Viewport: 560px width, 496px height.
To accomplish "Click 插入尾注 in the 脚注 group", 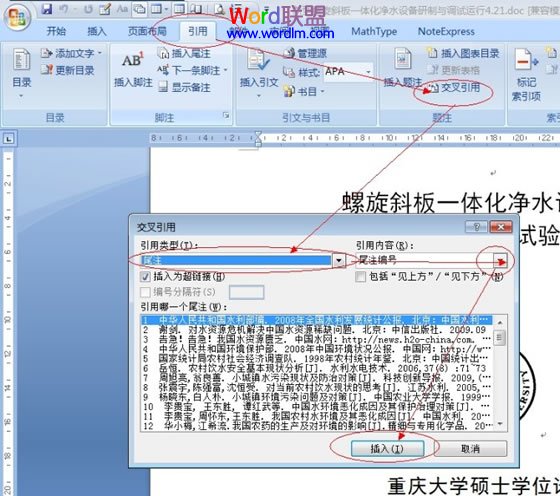I will tap(184, 54).
